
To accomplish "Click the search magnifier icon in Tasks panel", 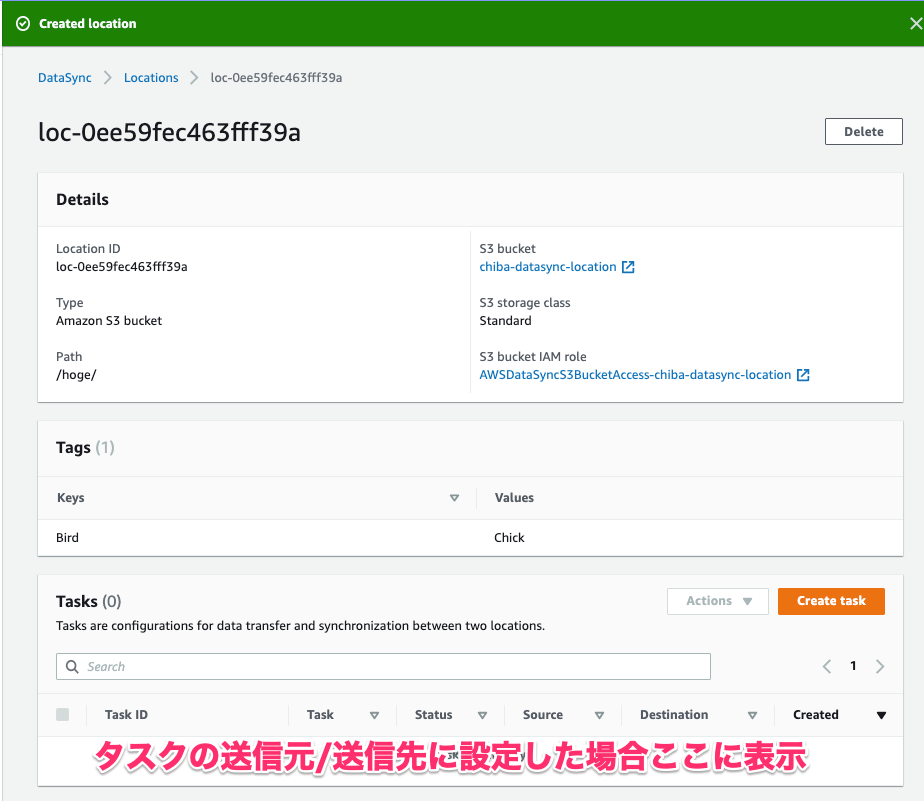I will pos(71,666).
